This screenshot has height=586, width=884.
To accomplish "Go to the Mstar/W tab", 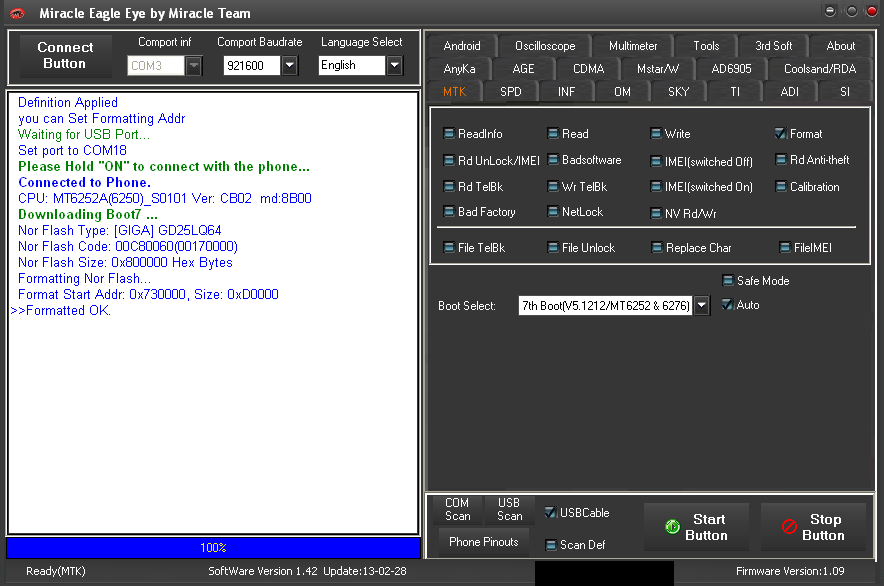I will 658,69.
